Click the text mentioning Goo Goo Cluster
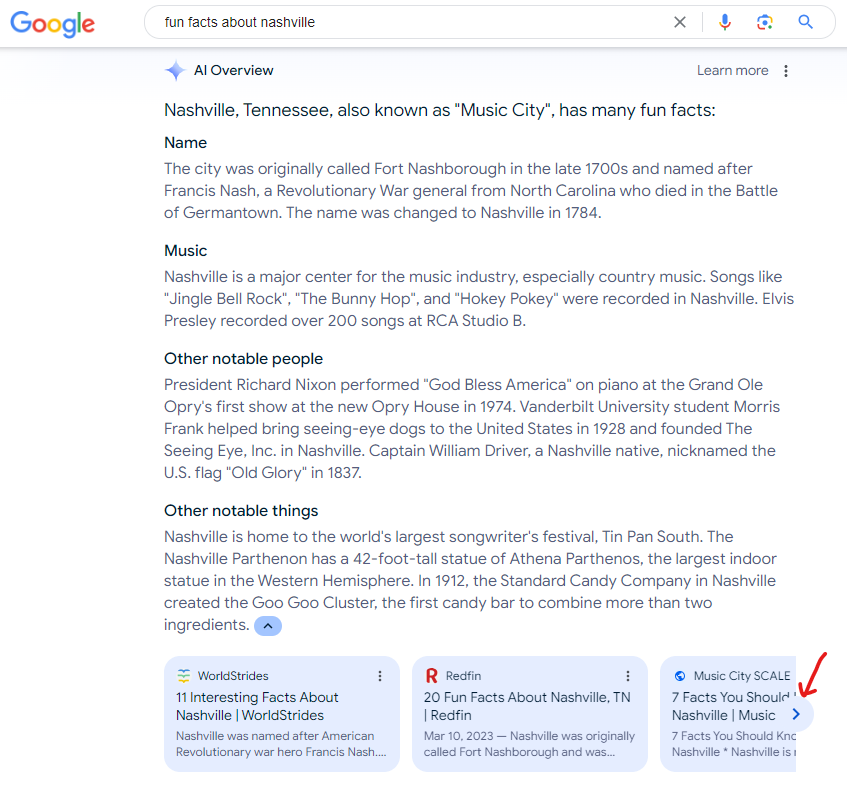The image size is (847, 790). pyautogui.click(x=470, y=581)
